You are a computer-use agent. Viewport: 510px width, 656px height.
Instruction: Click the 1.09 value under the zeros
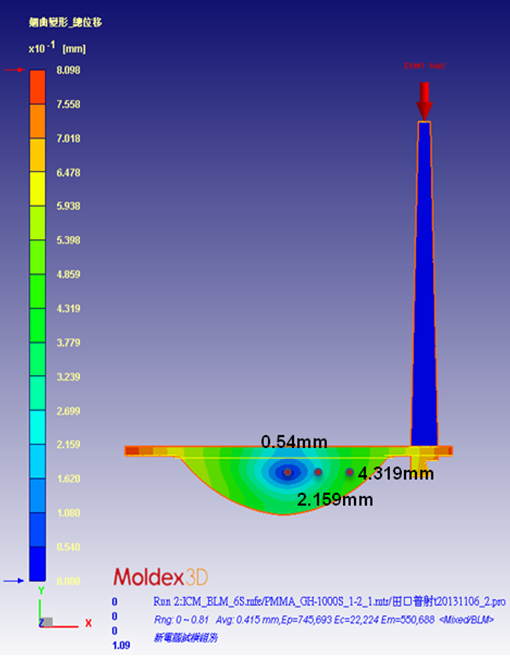point(121,646)
